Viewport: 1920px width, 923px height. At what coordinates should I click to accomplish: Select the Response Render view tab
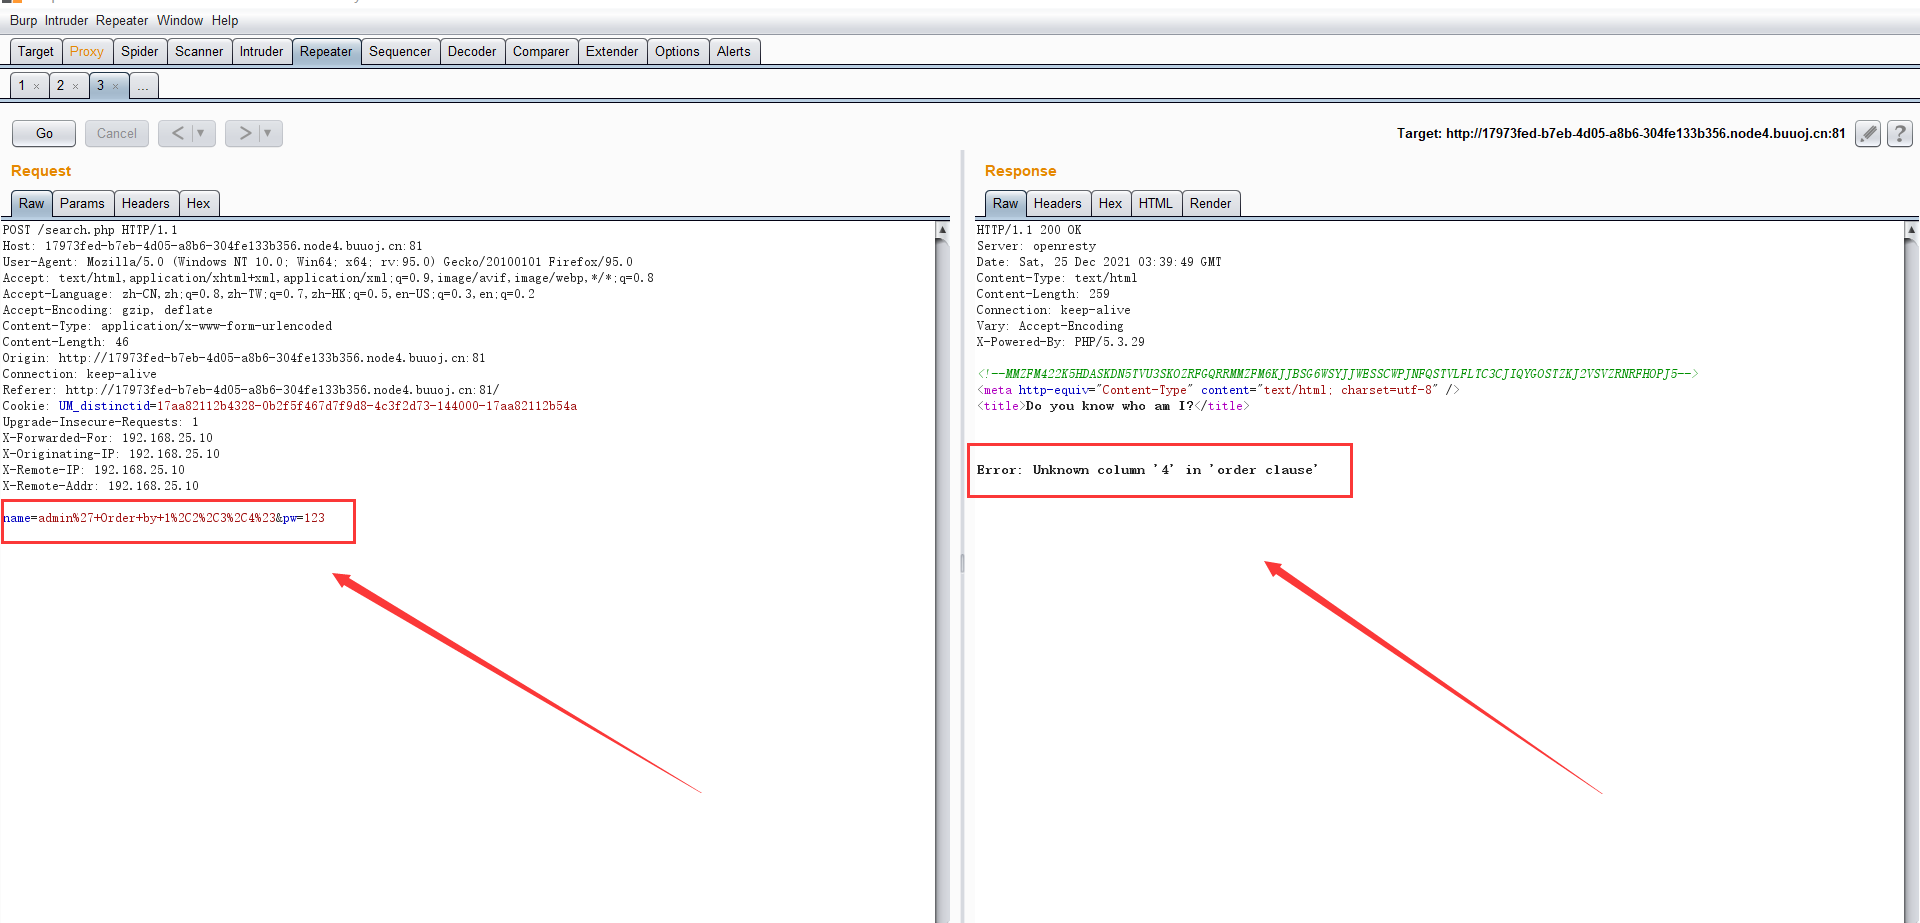[x=1211, y=203]
